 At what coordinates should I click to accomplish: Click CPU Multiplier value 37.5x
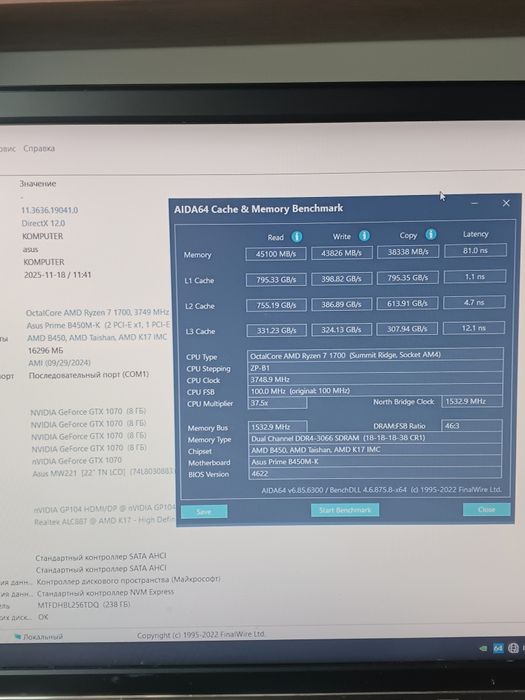(x=277, y=402)
